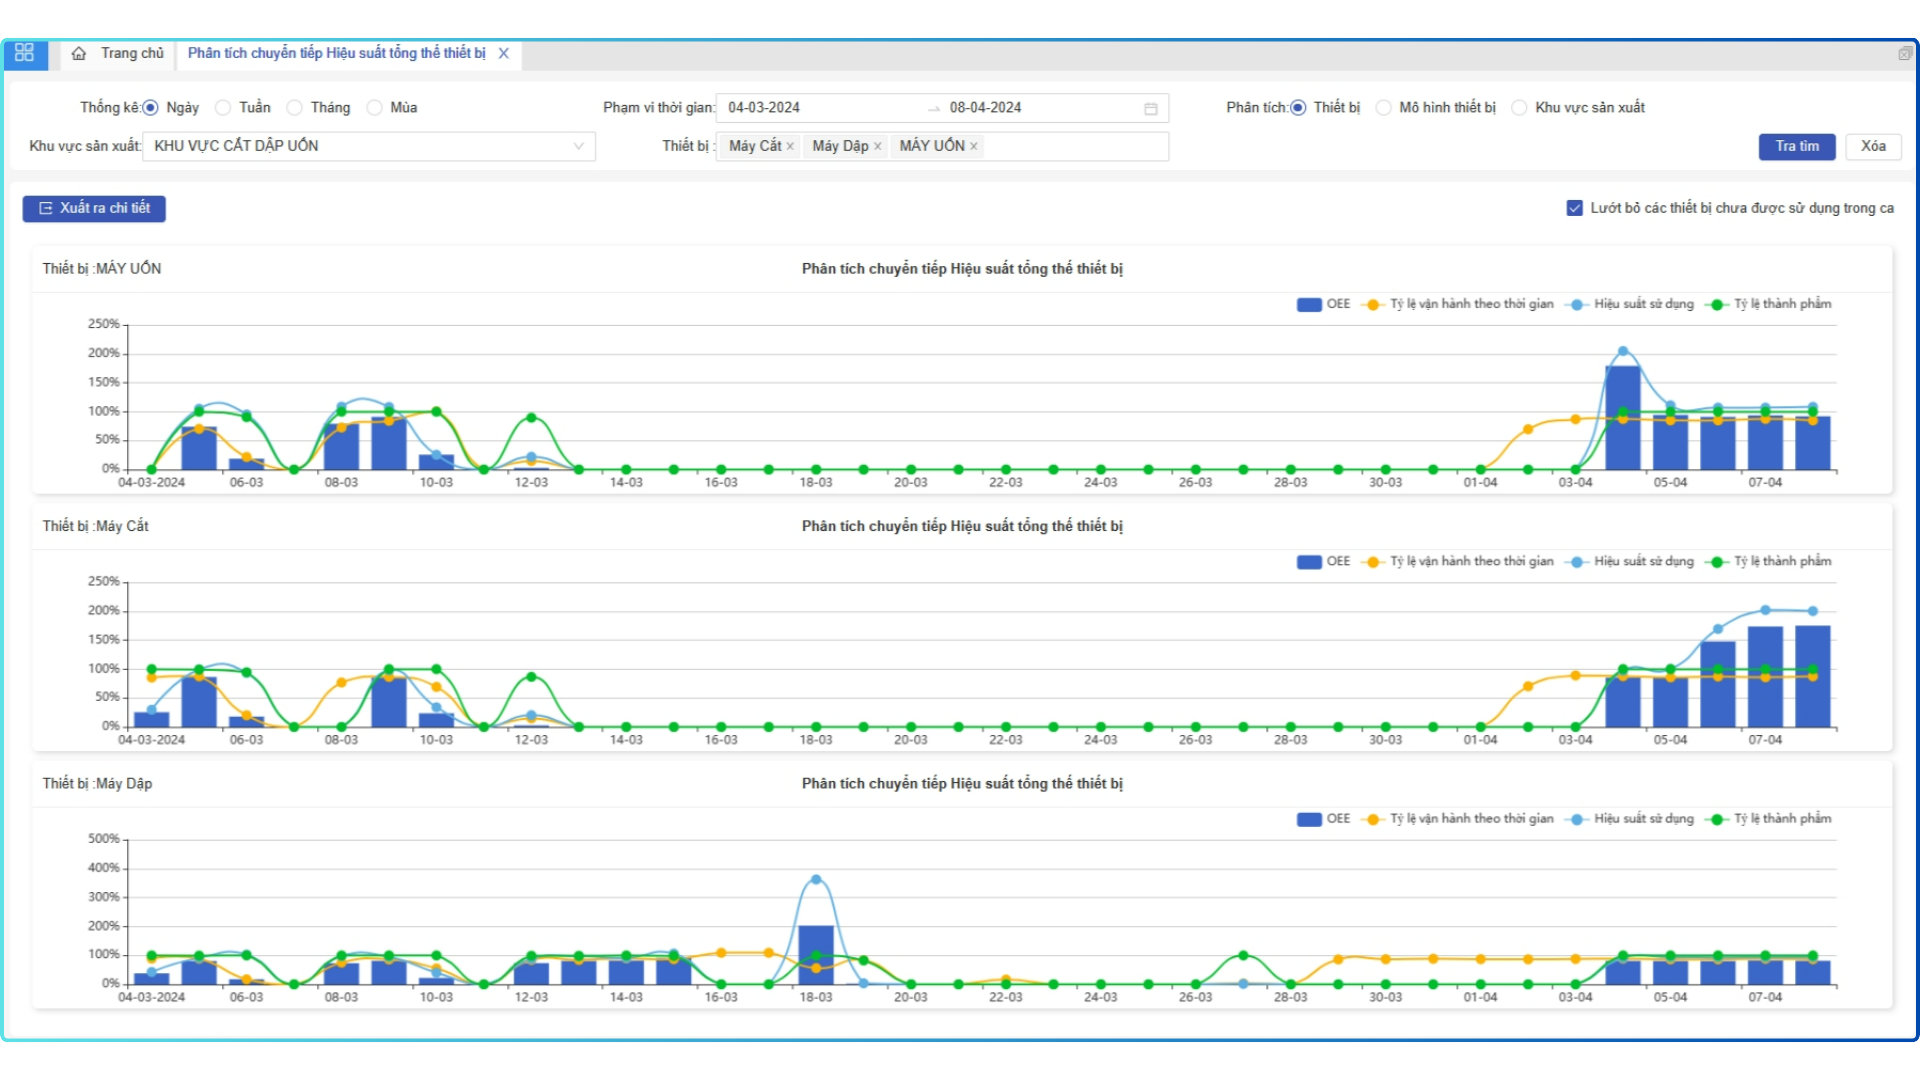The image size is (1920, 1080).
Task: Click the peak blue point in Máy Dập chart
Action: pyautogui.click(x=816, y=880)
